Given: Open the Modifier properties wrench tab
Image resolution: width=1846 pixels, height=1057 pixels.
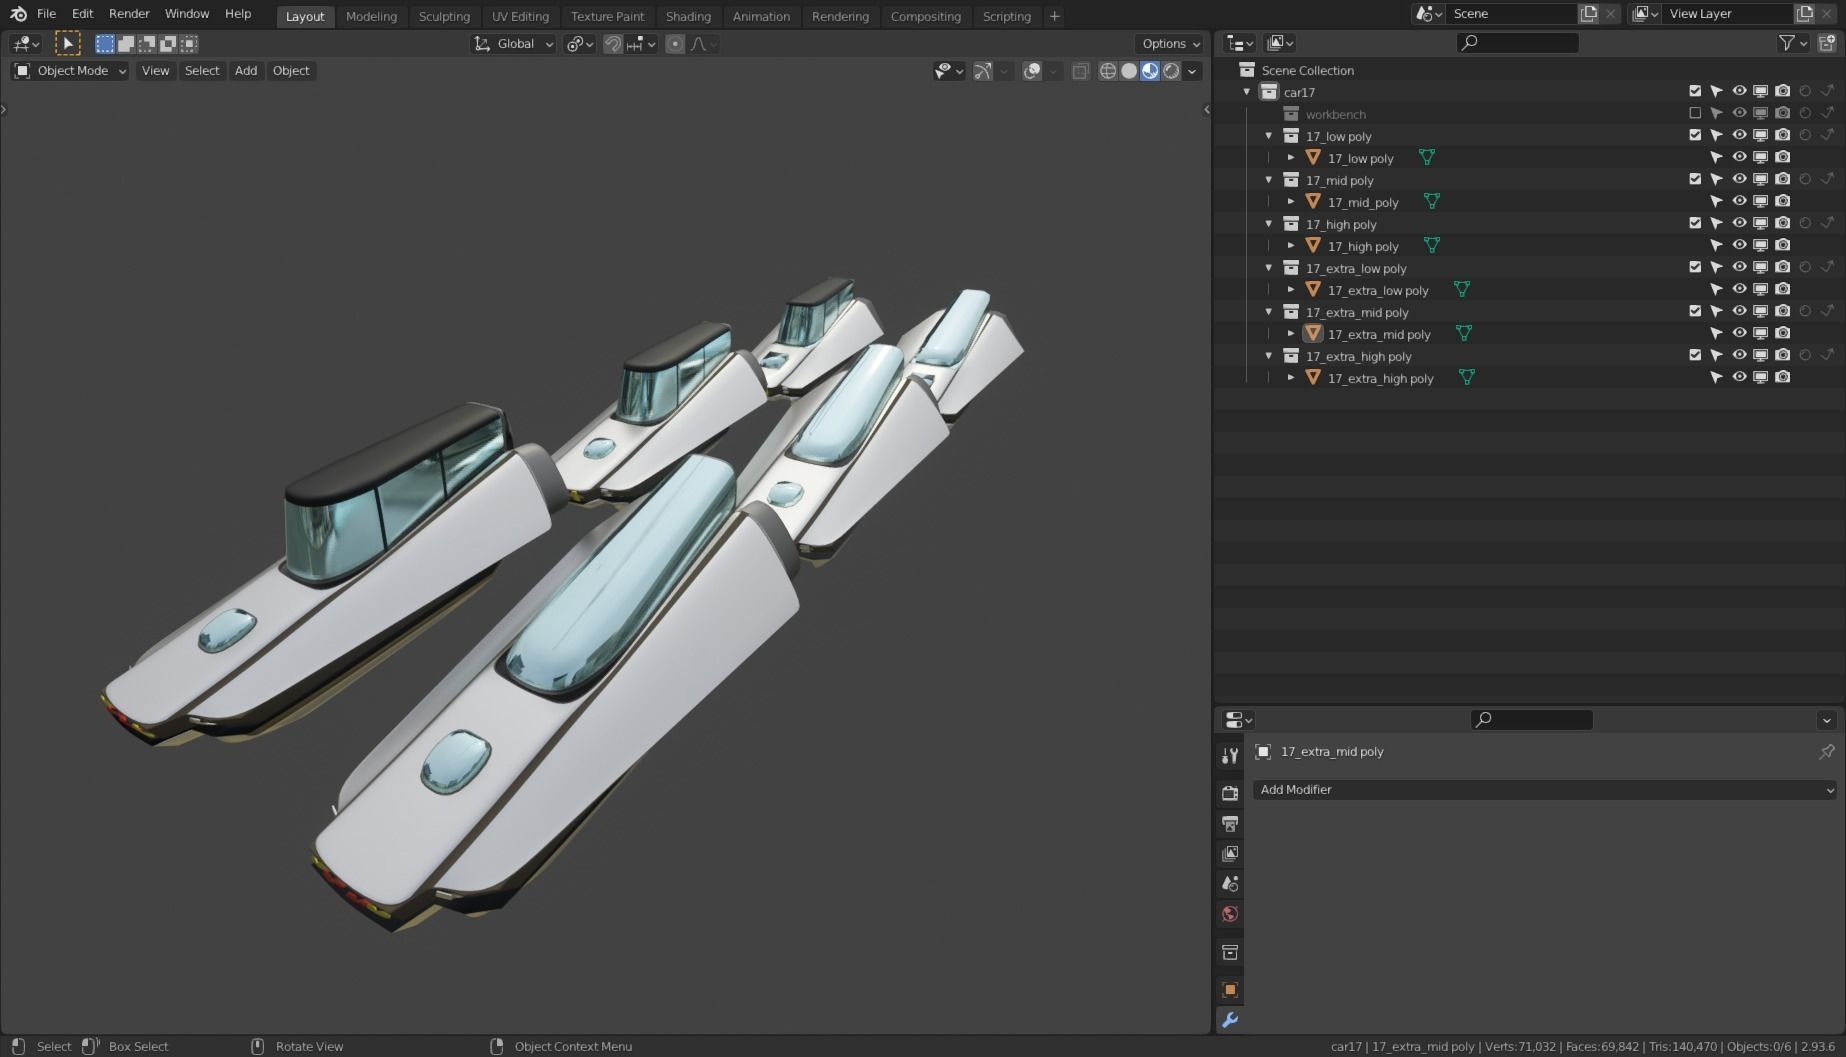Looking at the screenshot, I should click(1230, 1020).
